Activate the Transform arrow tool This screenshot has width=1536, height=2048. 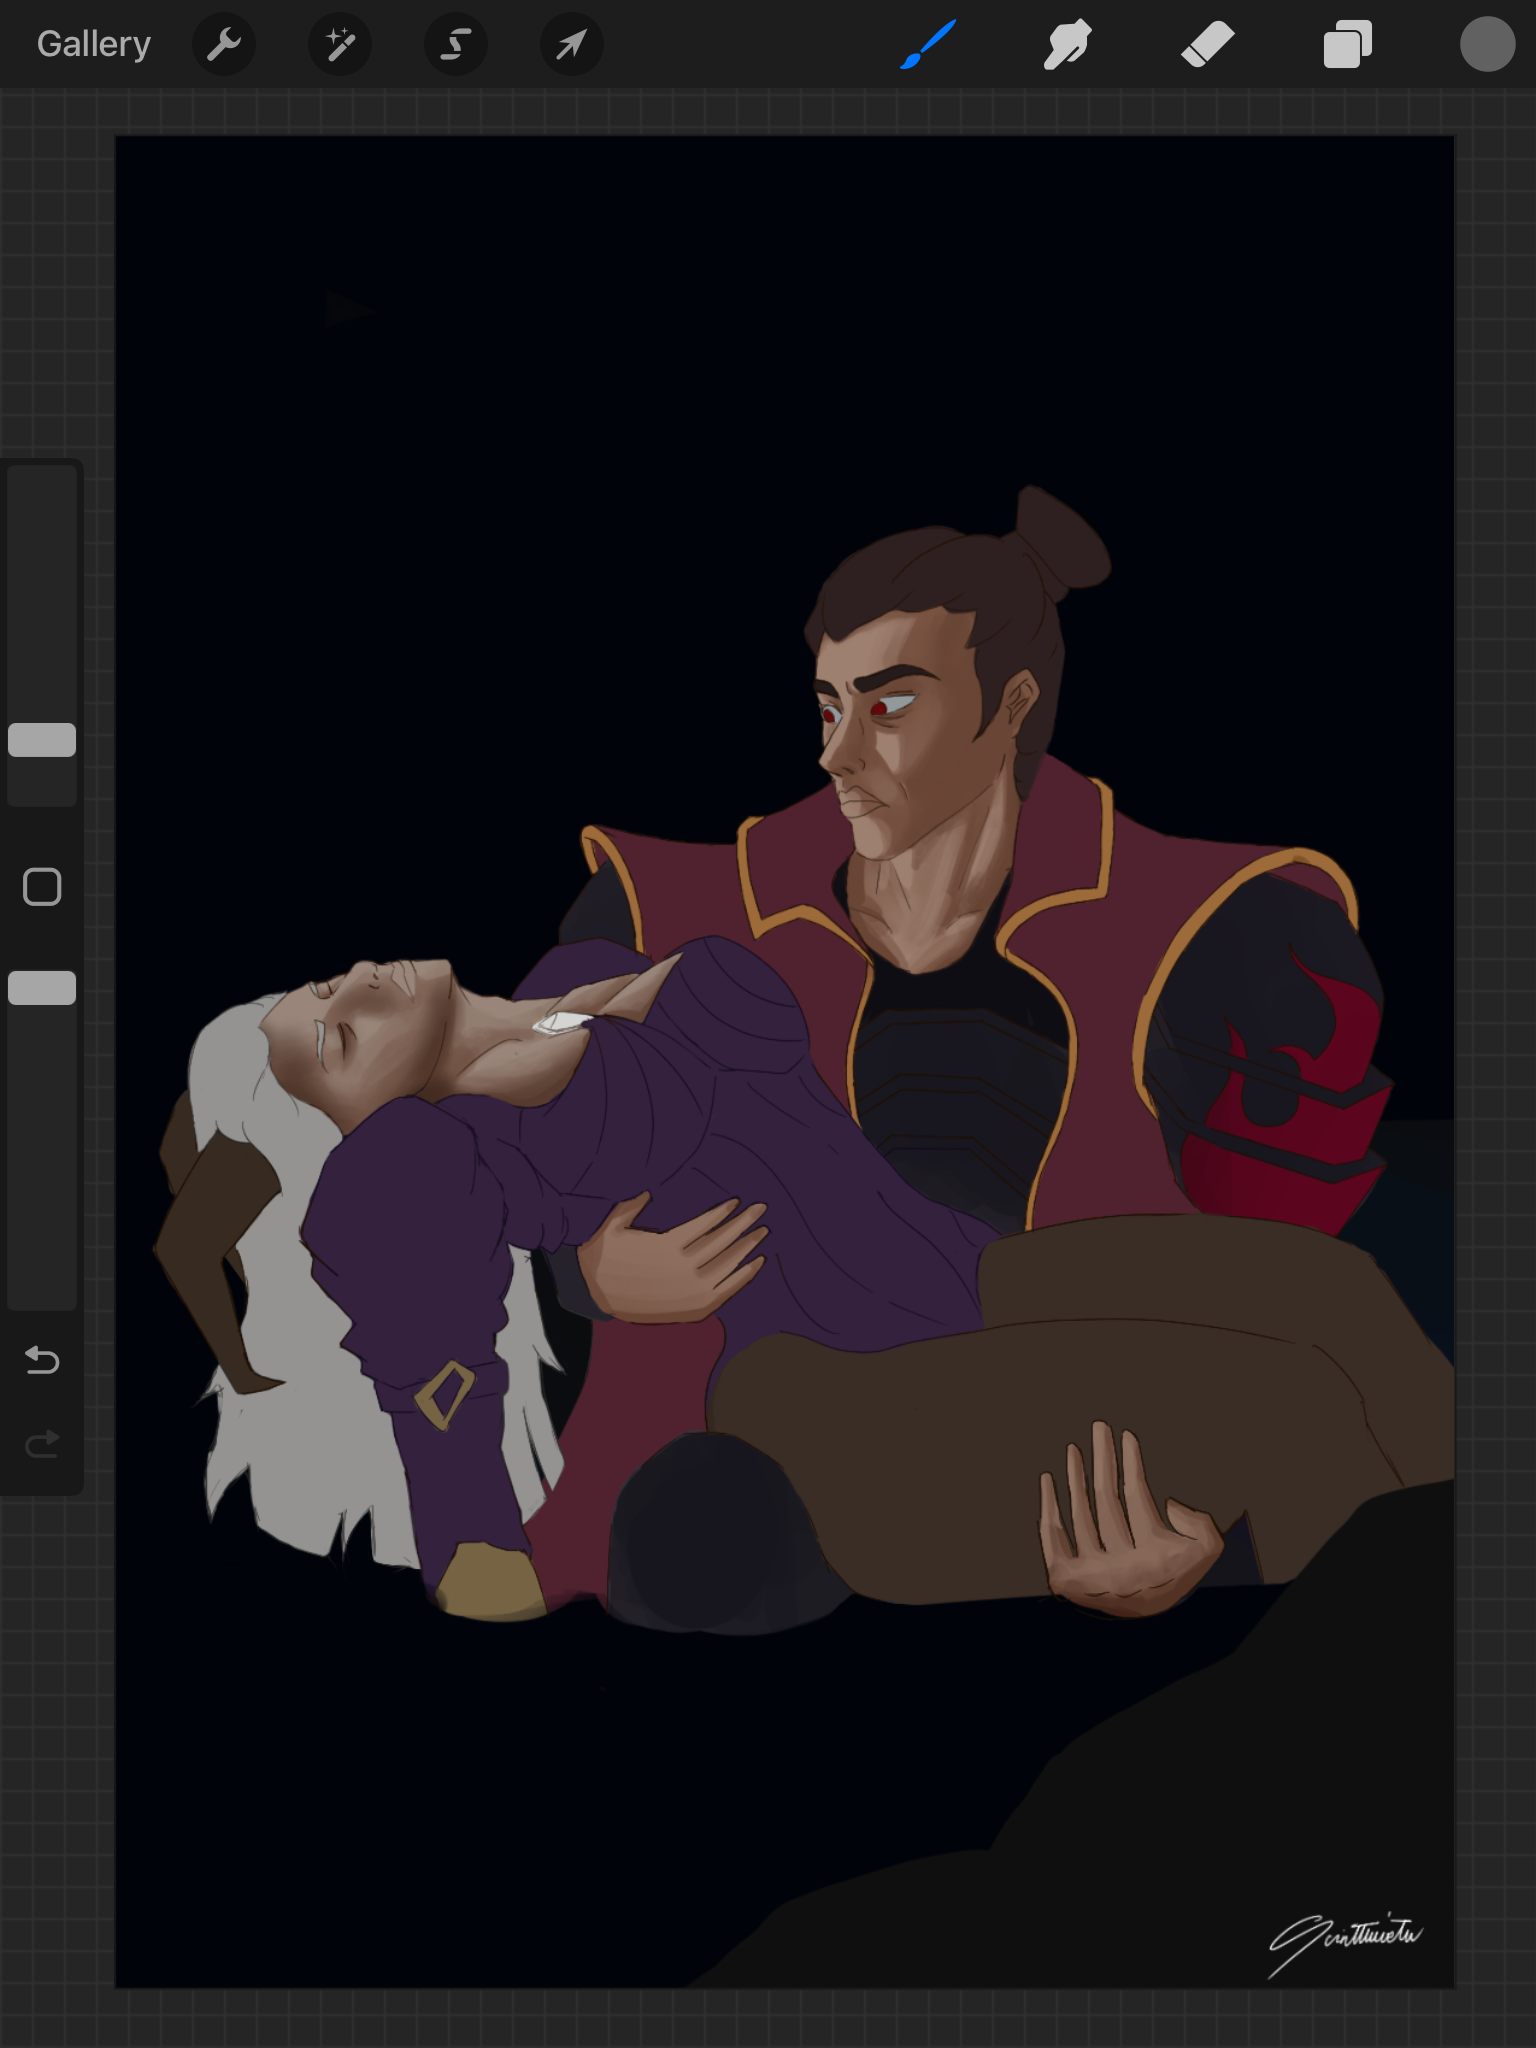point(572,44)
